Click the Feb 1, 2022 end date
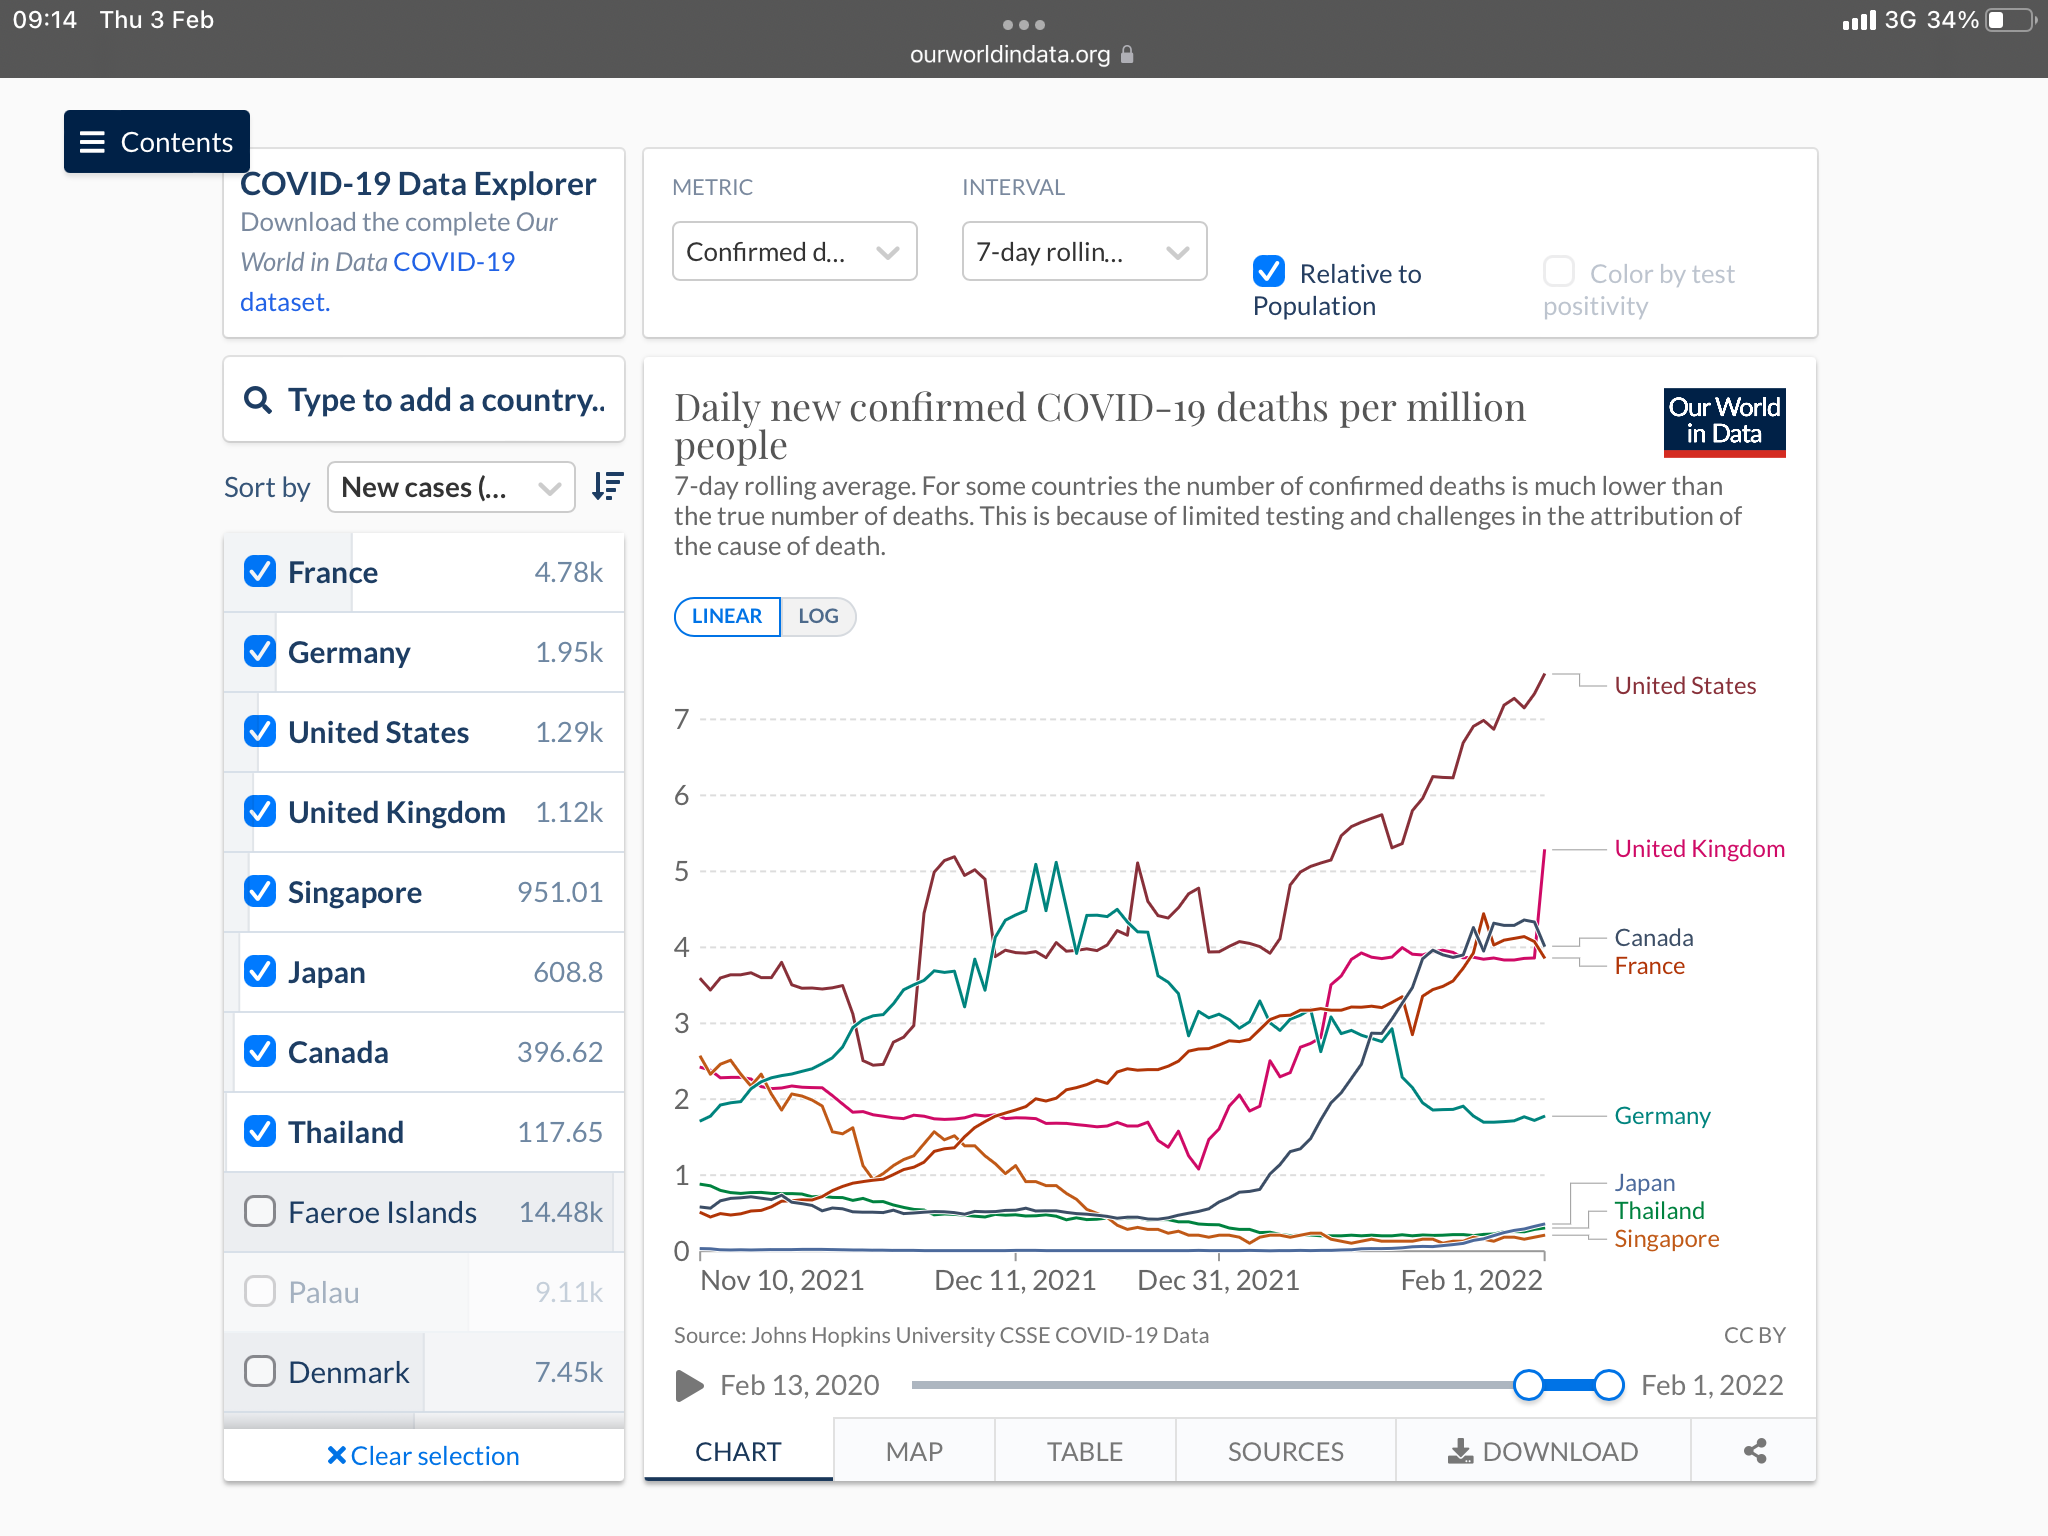Image resolution: width=2048 pixels, height=1536 pixels. (1712, 1385)
